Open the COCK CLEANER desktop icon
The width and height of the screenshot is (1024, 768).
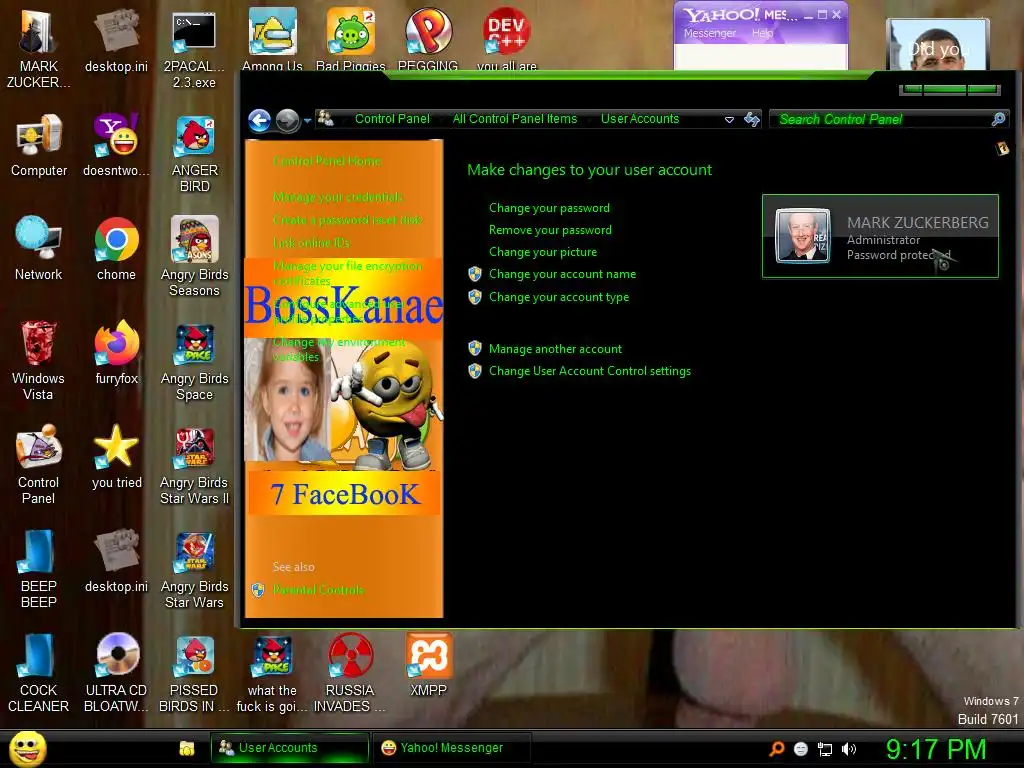pos(39,673)
